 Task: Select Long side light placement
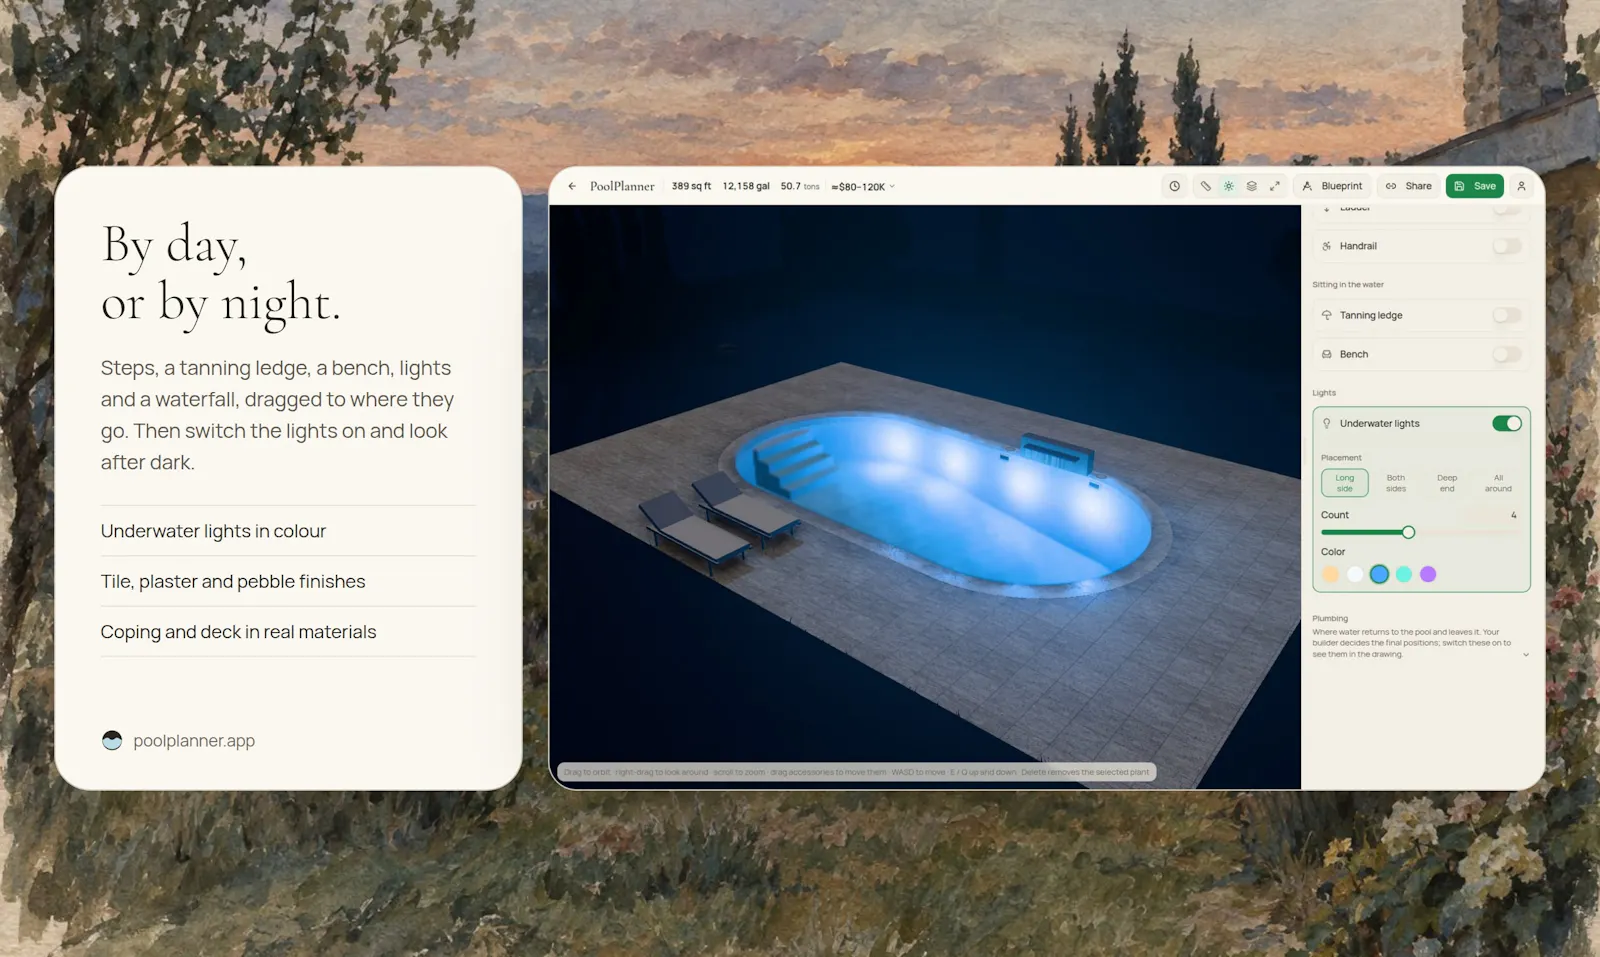1345,483
